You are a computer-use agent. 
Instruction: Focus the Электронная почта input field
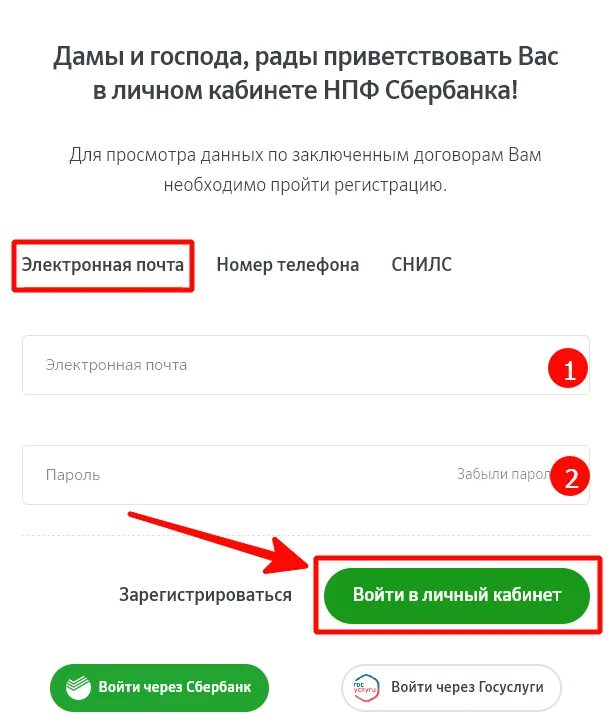(x=306, y=365)
